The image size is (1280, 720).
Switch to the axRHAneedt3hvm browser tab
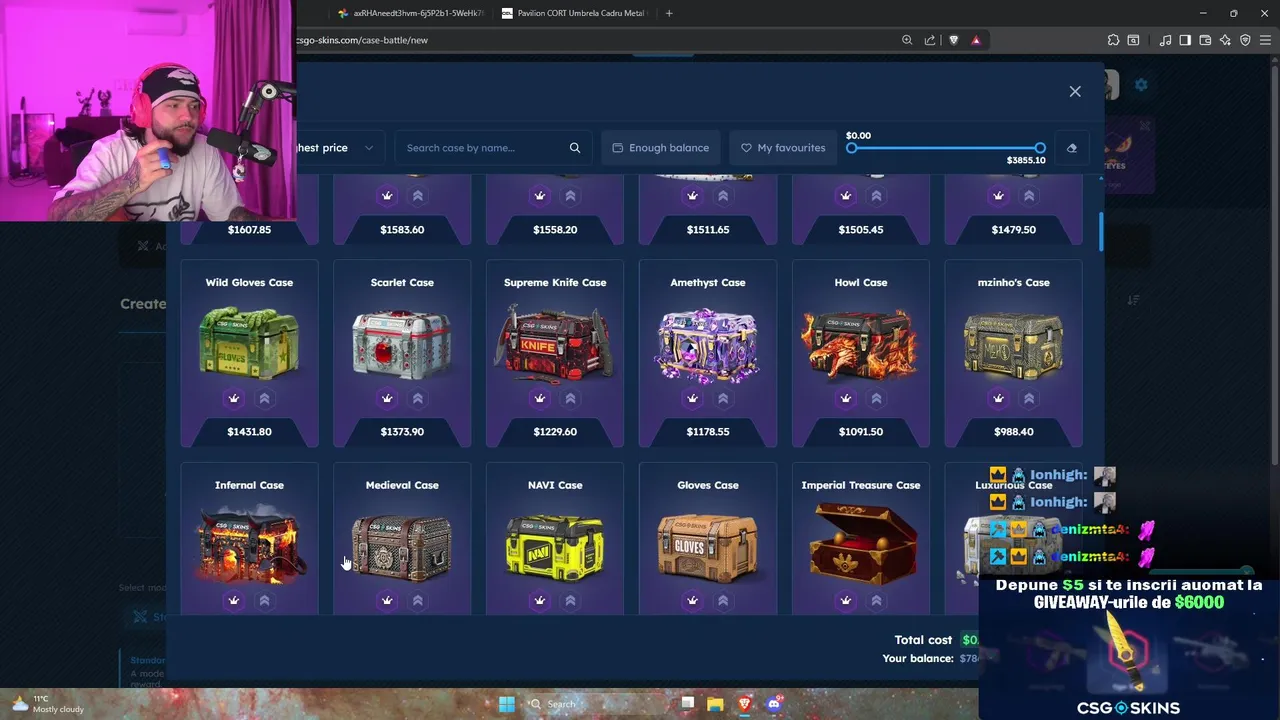click(x=410, y=13)
